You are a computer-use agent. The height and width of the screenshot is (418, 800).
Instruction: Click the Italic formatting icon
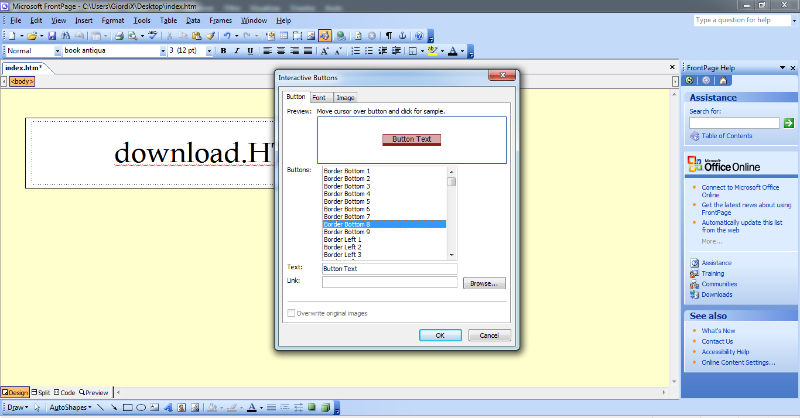click(x=237, y=50)
